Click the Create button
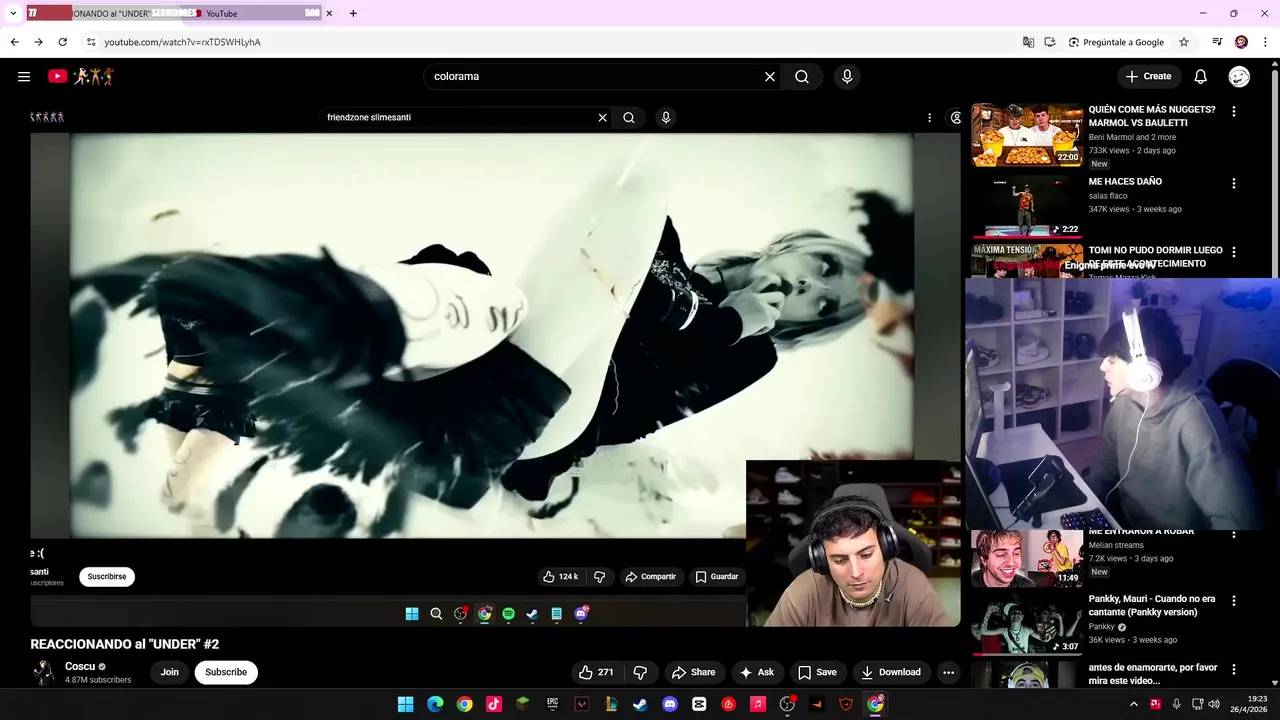 click(x=1149, y=76)
